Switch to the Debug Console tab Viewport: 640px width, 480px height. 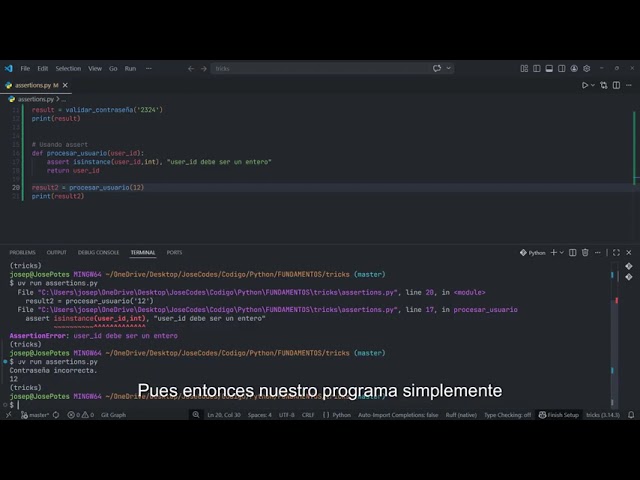pyautogui.click(x=98, y=252)
